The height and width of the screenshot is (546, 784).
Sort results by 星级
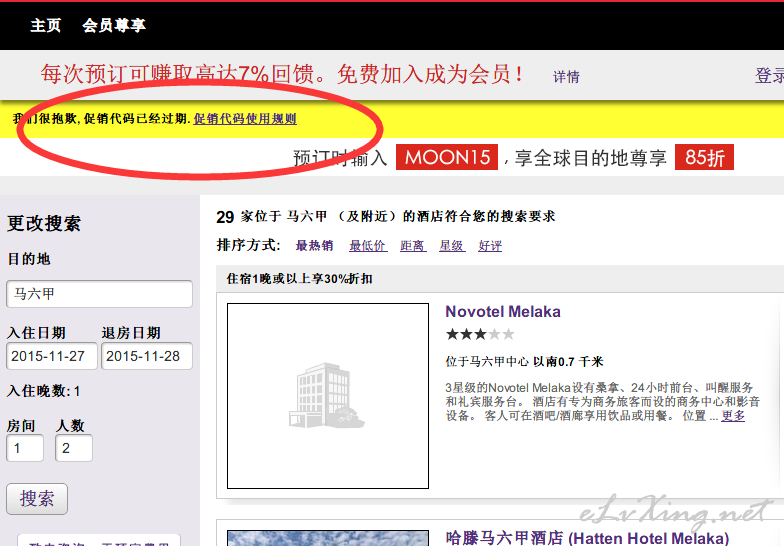451,246
